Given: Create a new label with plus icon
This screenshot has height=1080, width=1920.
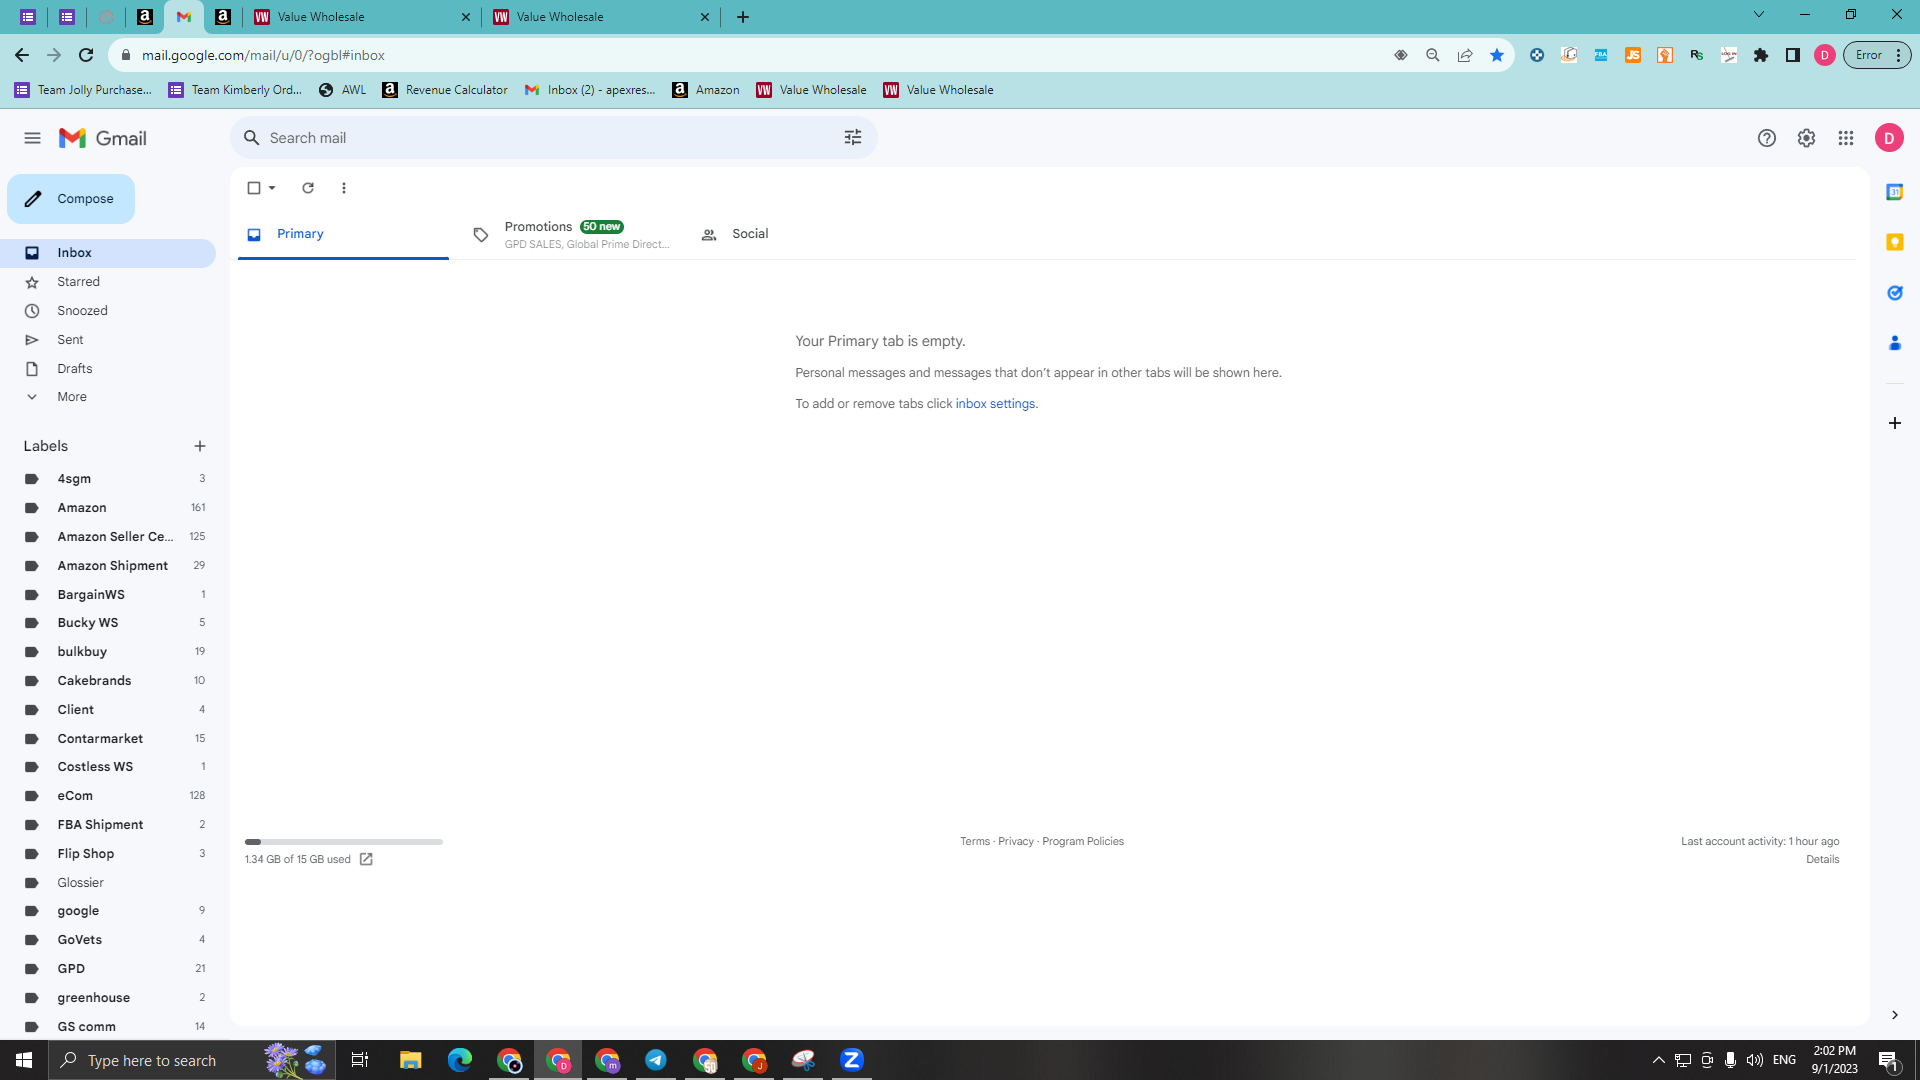Looking at the screenshot, I should pyautogui.click(x=200, y=446).
